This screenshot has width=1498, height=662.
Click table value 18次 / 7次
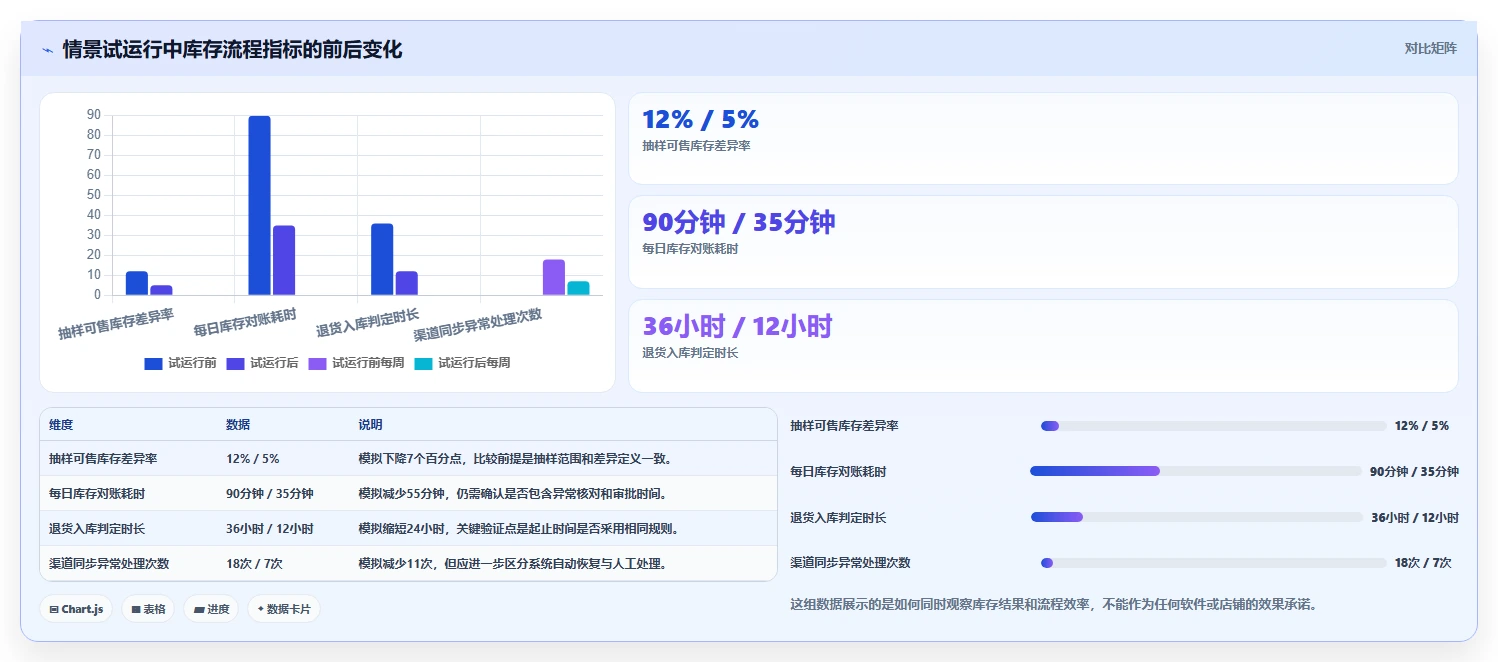coord(255,564)
